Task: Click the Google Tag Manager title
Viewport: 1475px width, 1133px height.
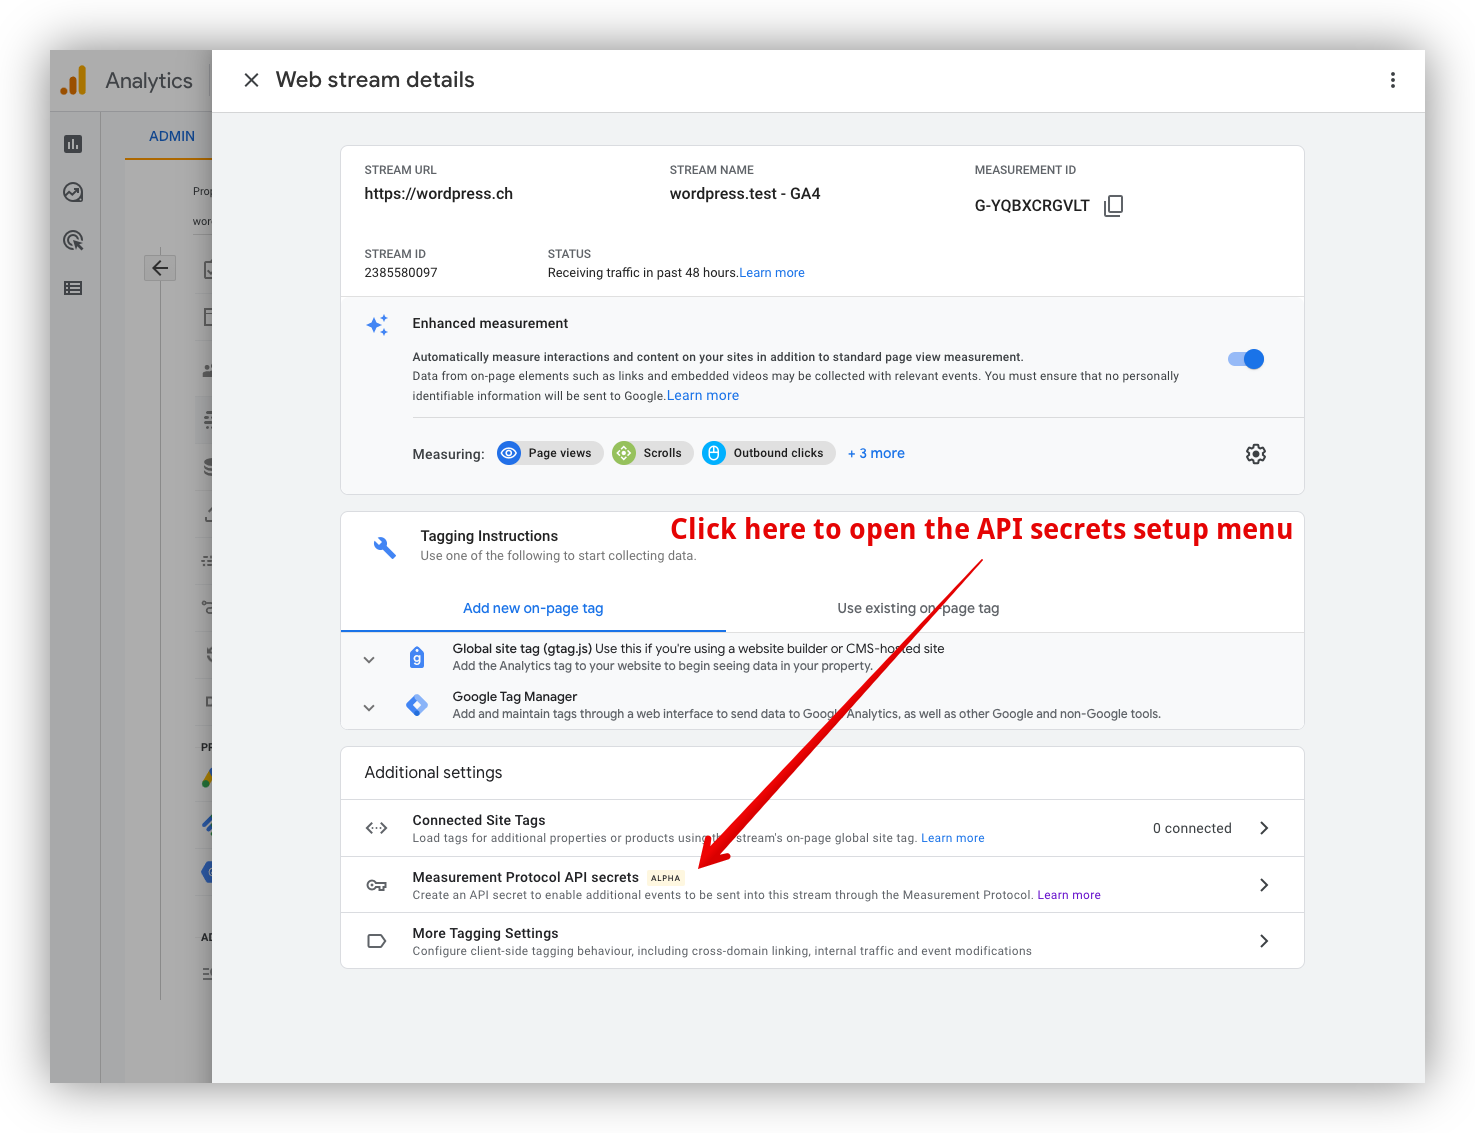Action: (x=515, y=697)
